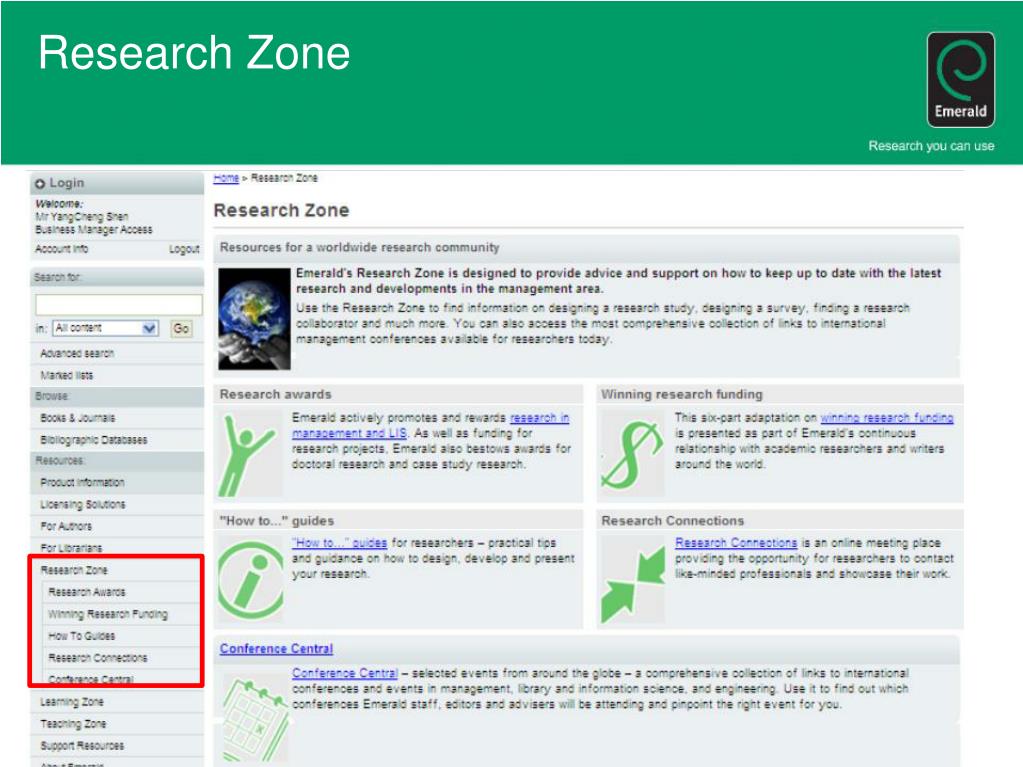
Task: Open Support Resources in sidebar
Action: click(82, 745)
